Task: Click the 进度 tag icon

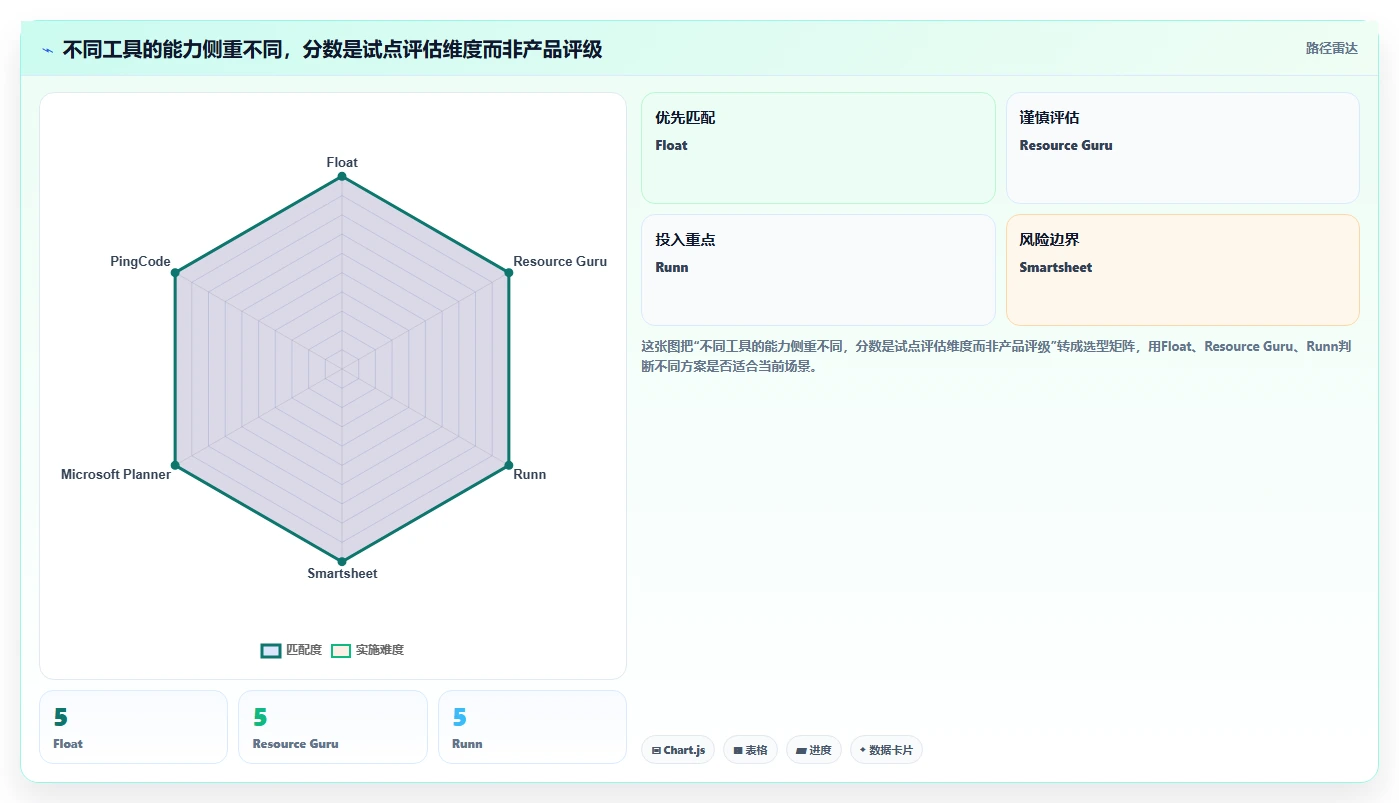Action: click(x=801, y=750)
